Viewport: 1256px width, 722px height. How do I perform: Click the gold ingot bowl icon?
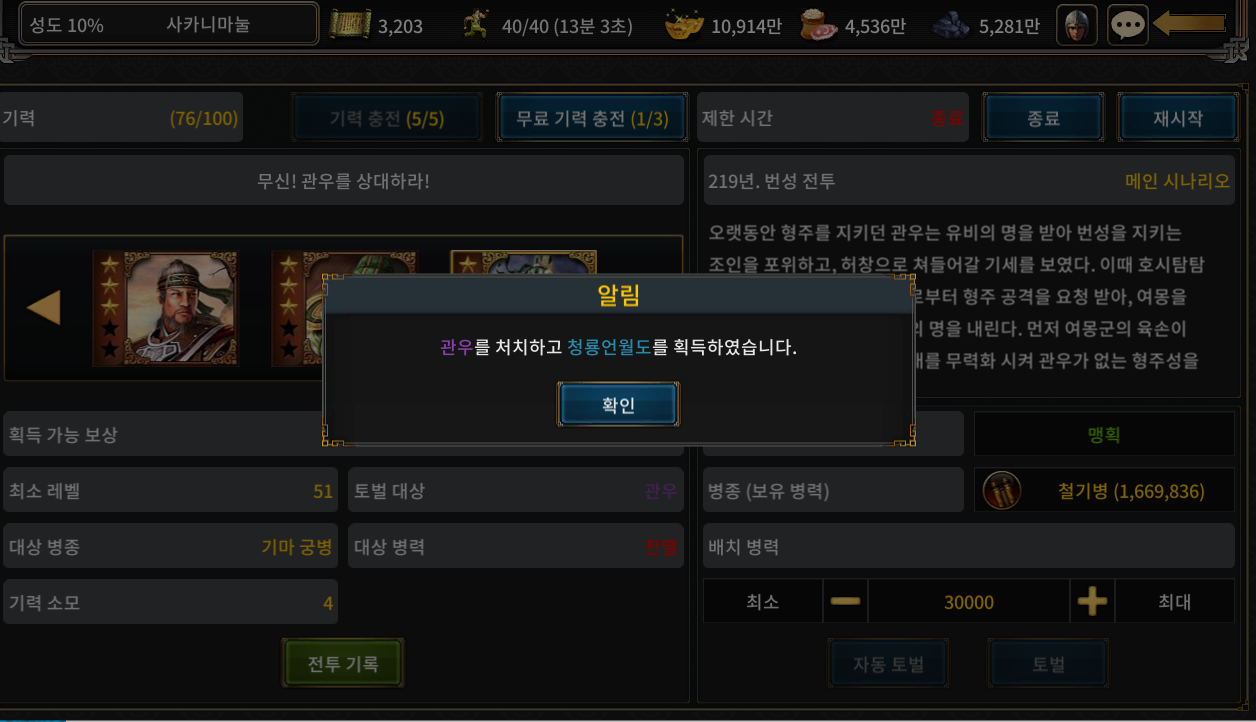(686, 25)
